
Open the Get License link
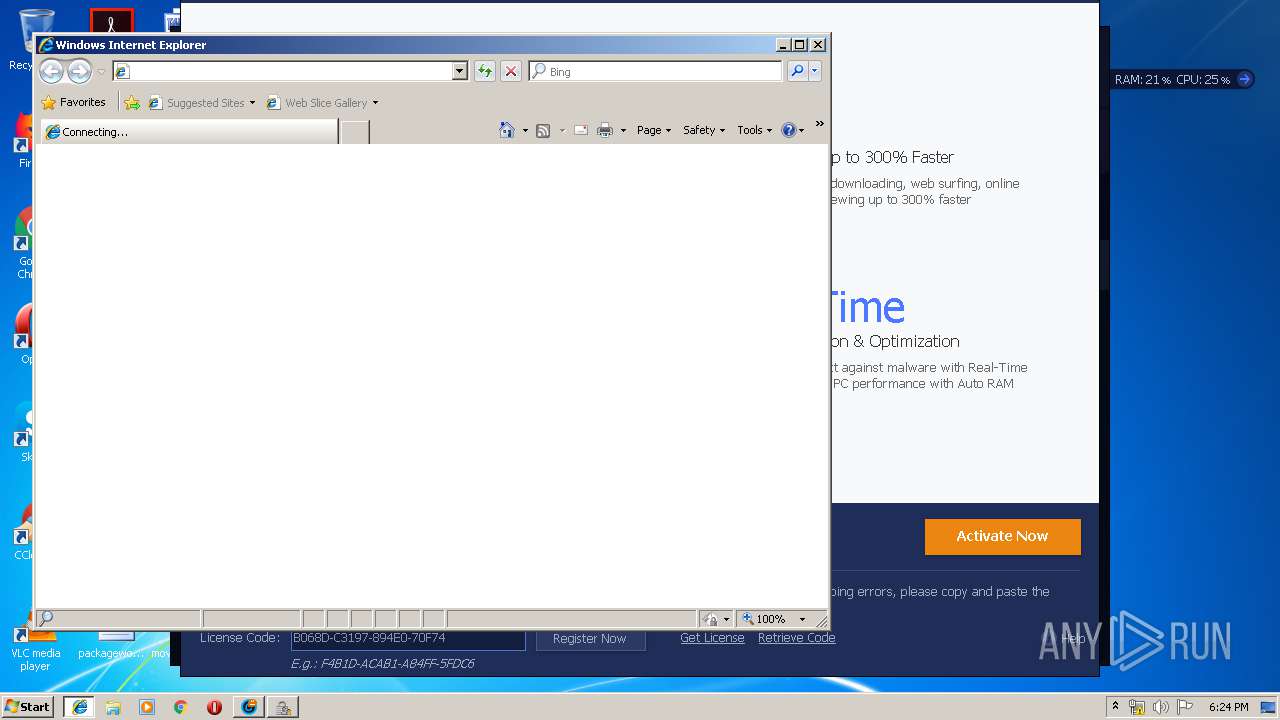point(712,638)
